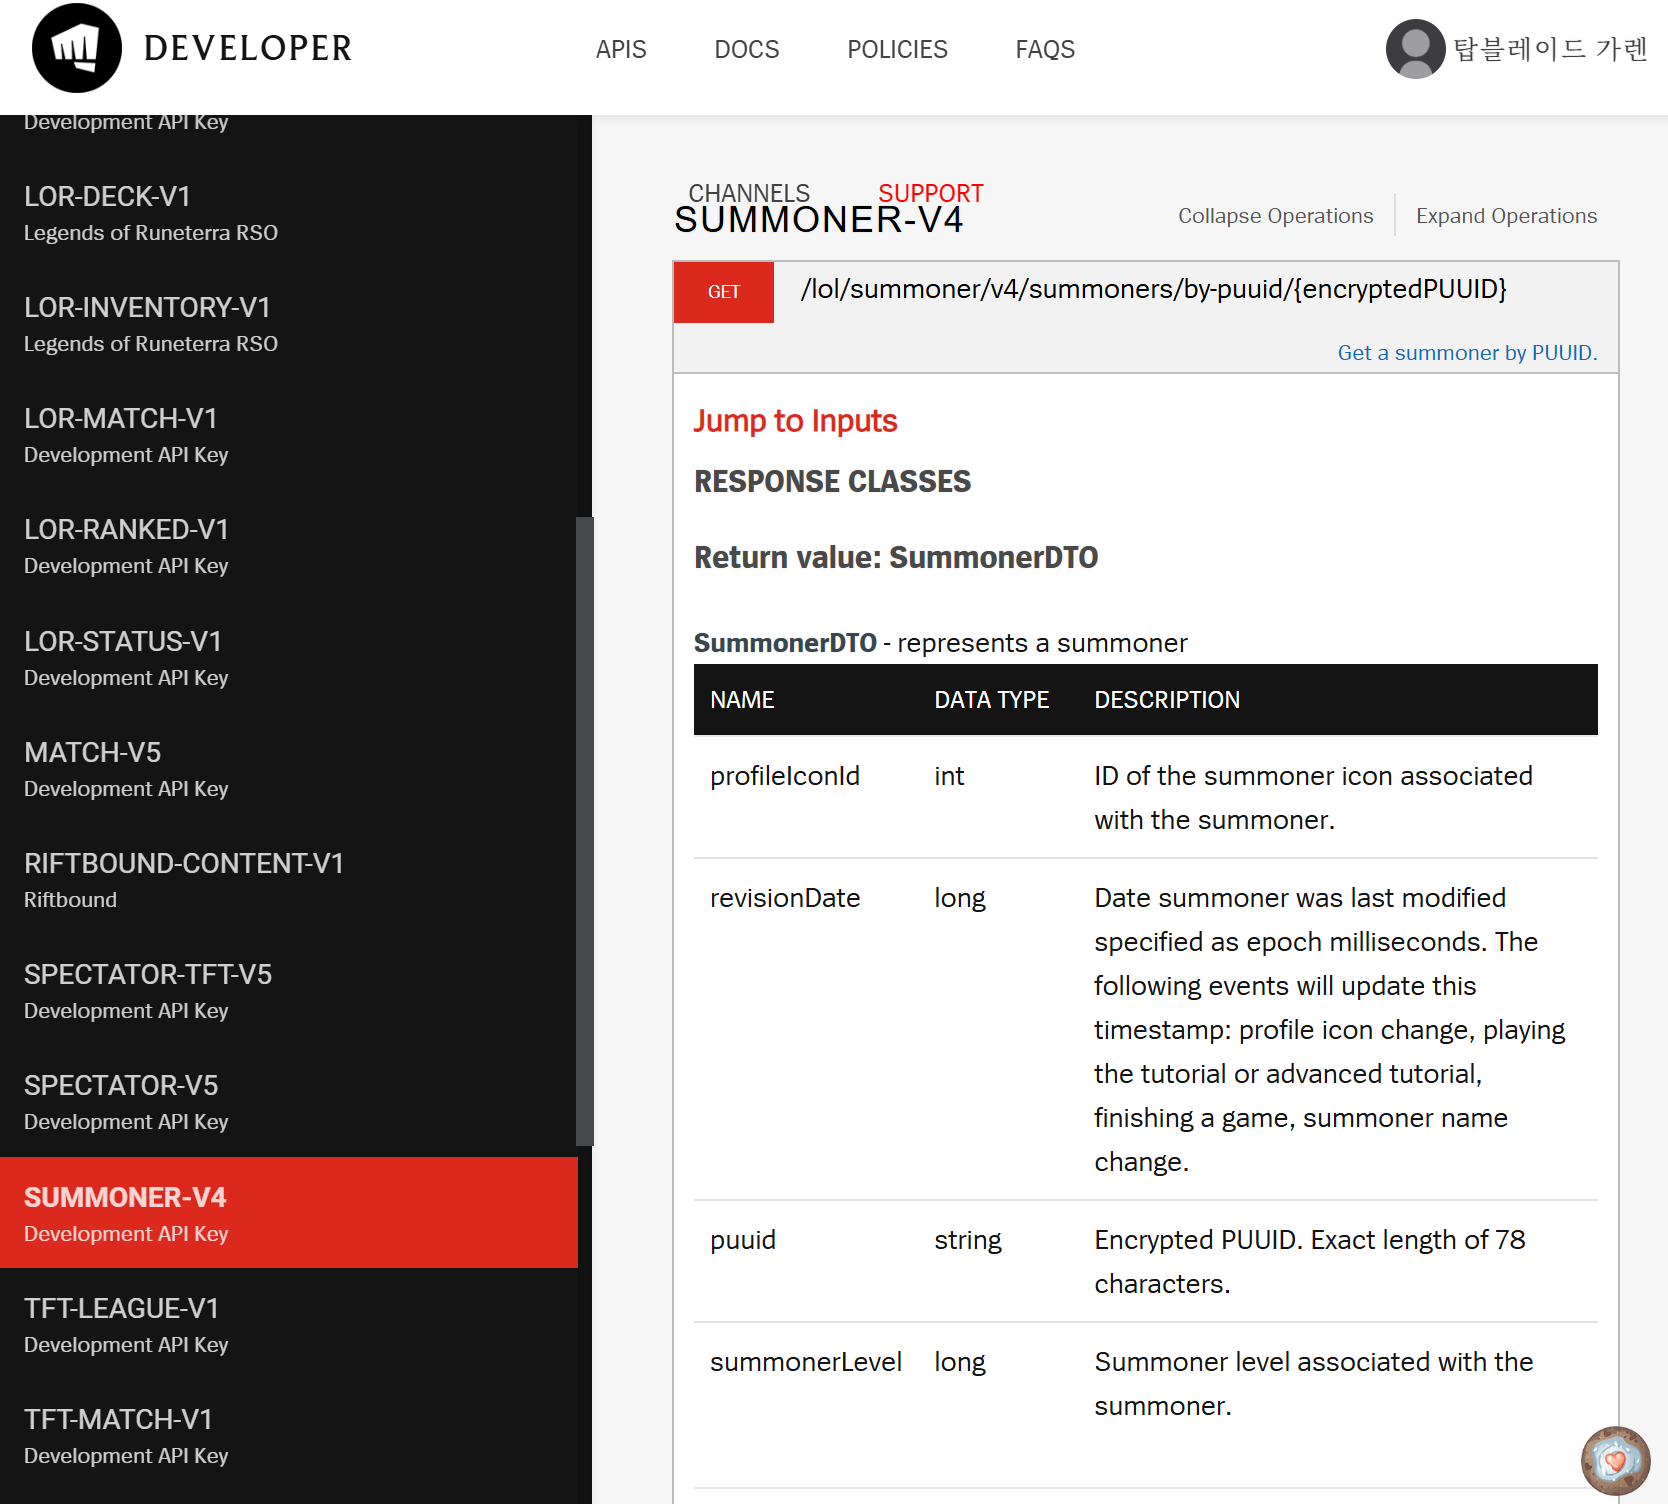Click the Riot fist logo icon
The image size is (1668, 1504).
77,48
